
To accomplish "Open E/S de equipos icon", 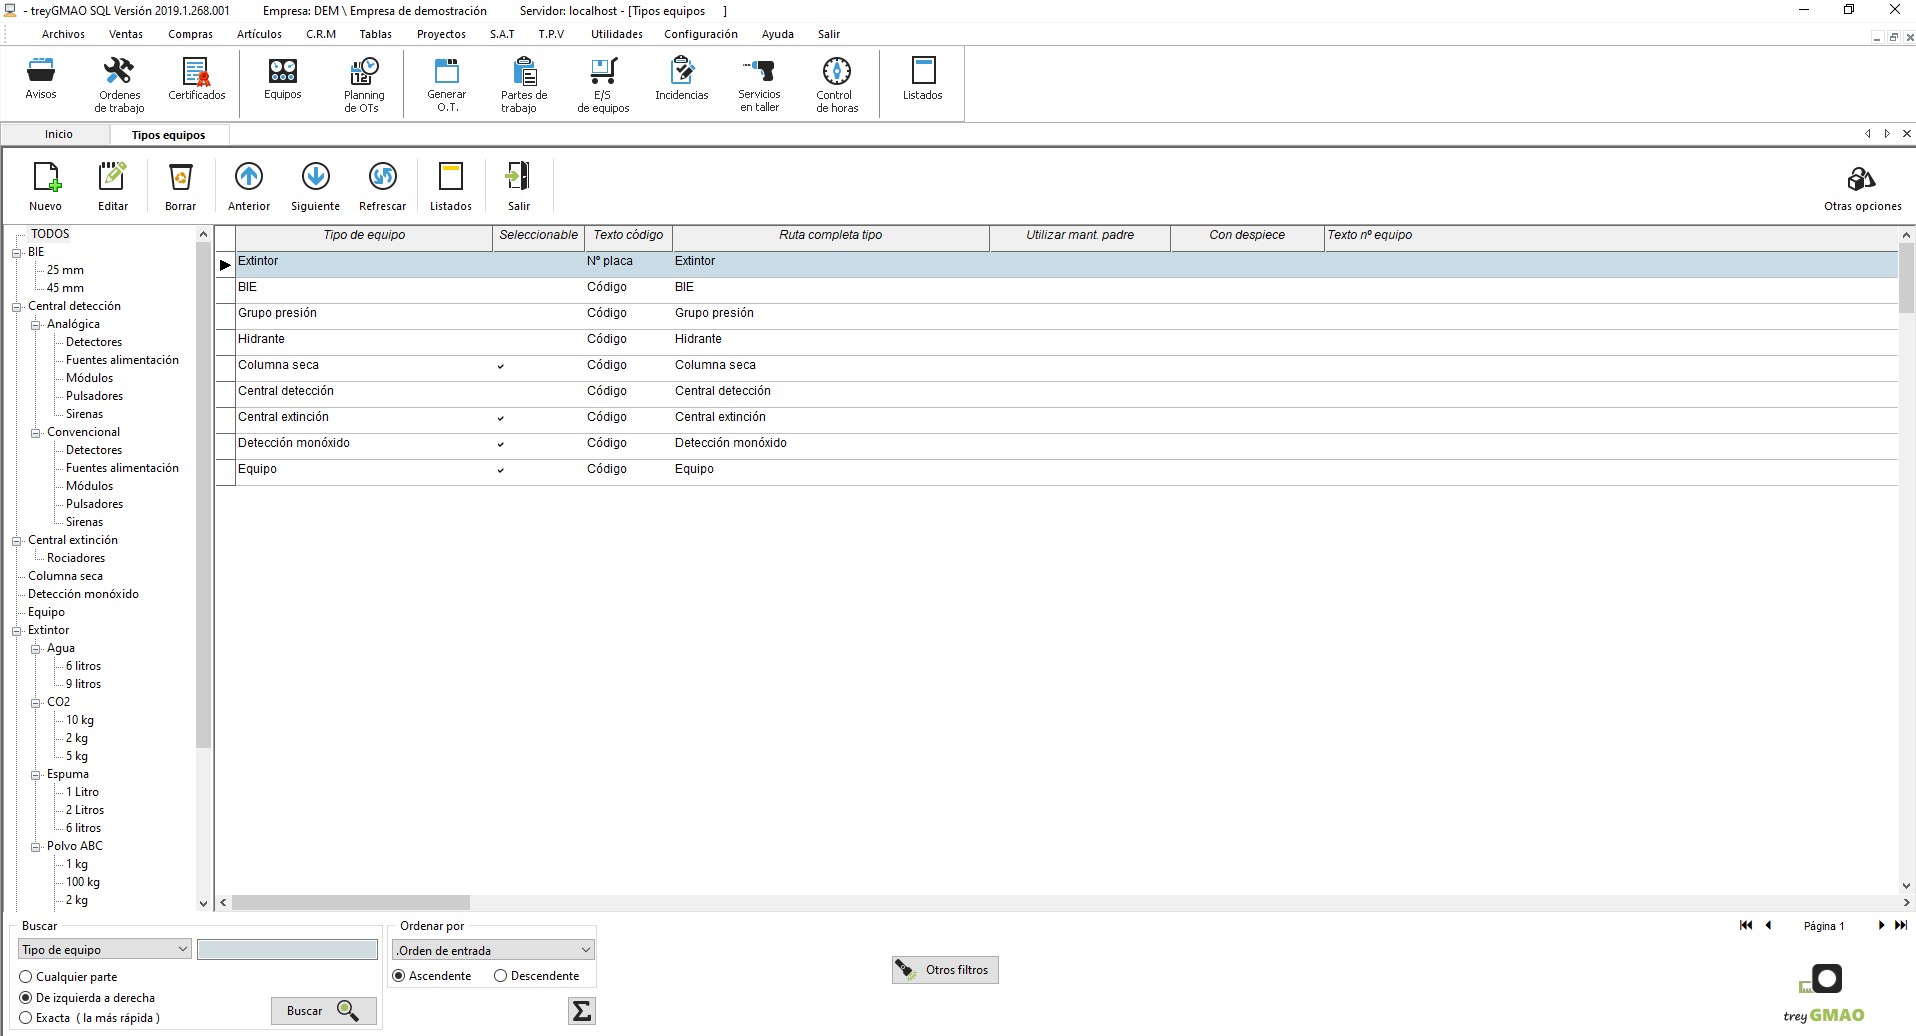I will 603,84.
